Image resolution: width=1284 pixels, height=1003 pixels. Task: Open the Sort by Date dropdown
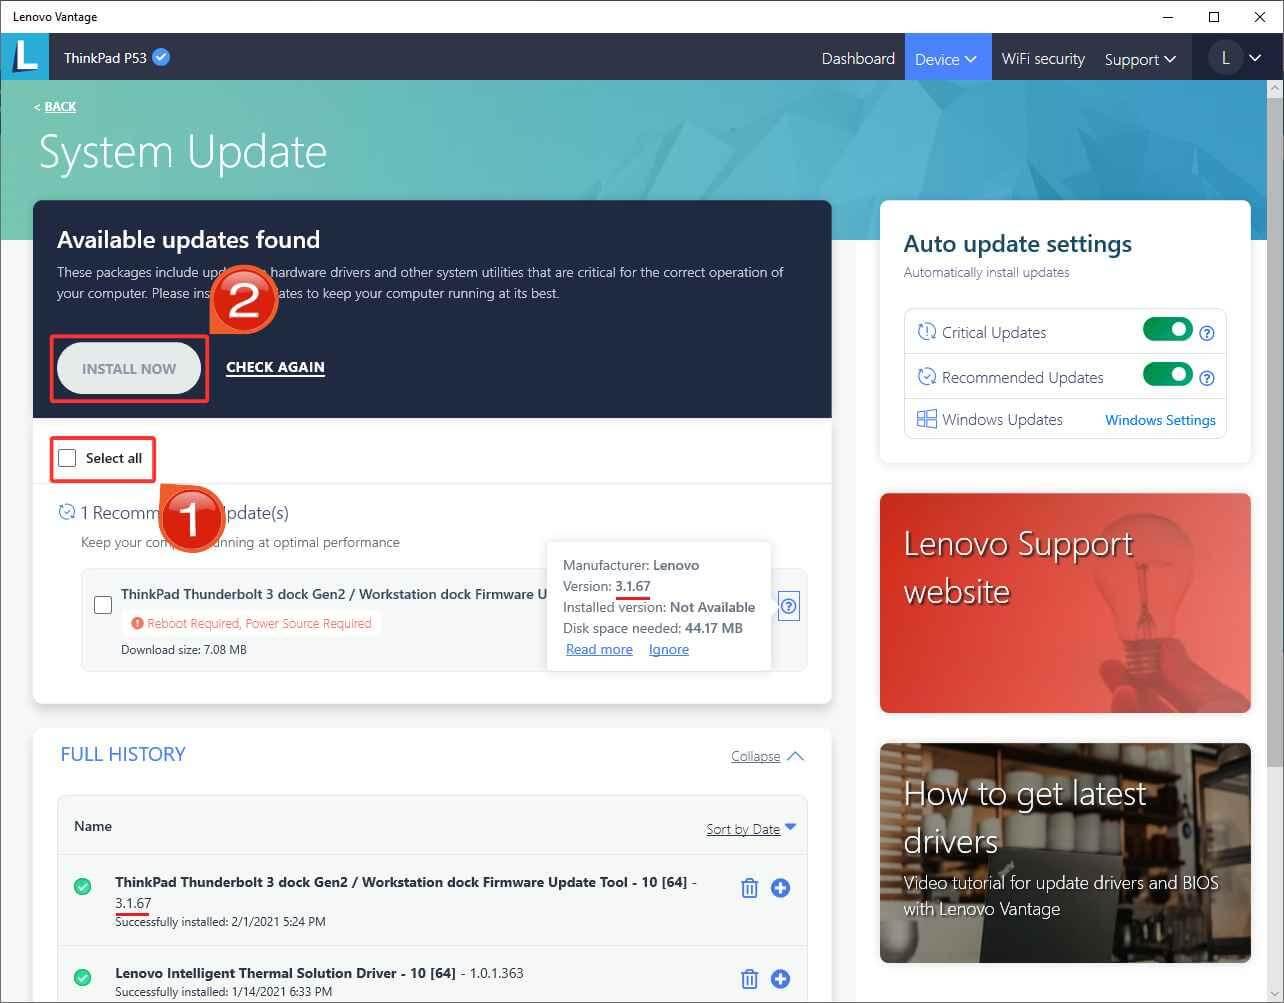751,828
